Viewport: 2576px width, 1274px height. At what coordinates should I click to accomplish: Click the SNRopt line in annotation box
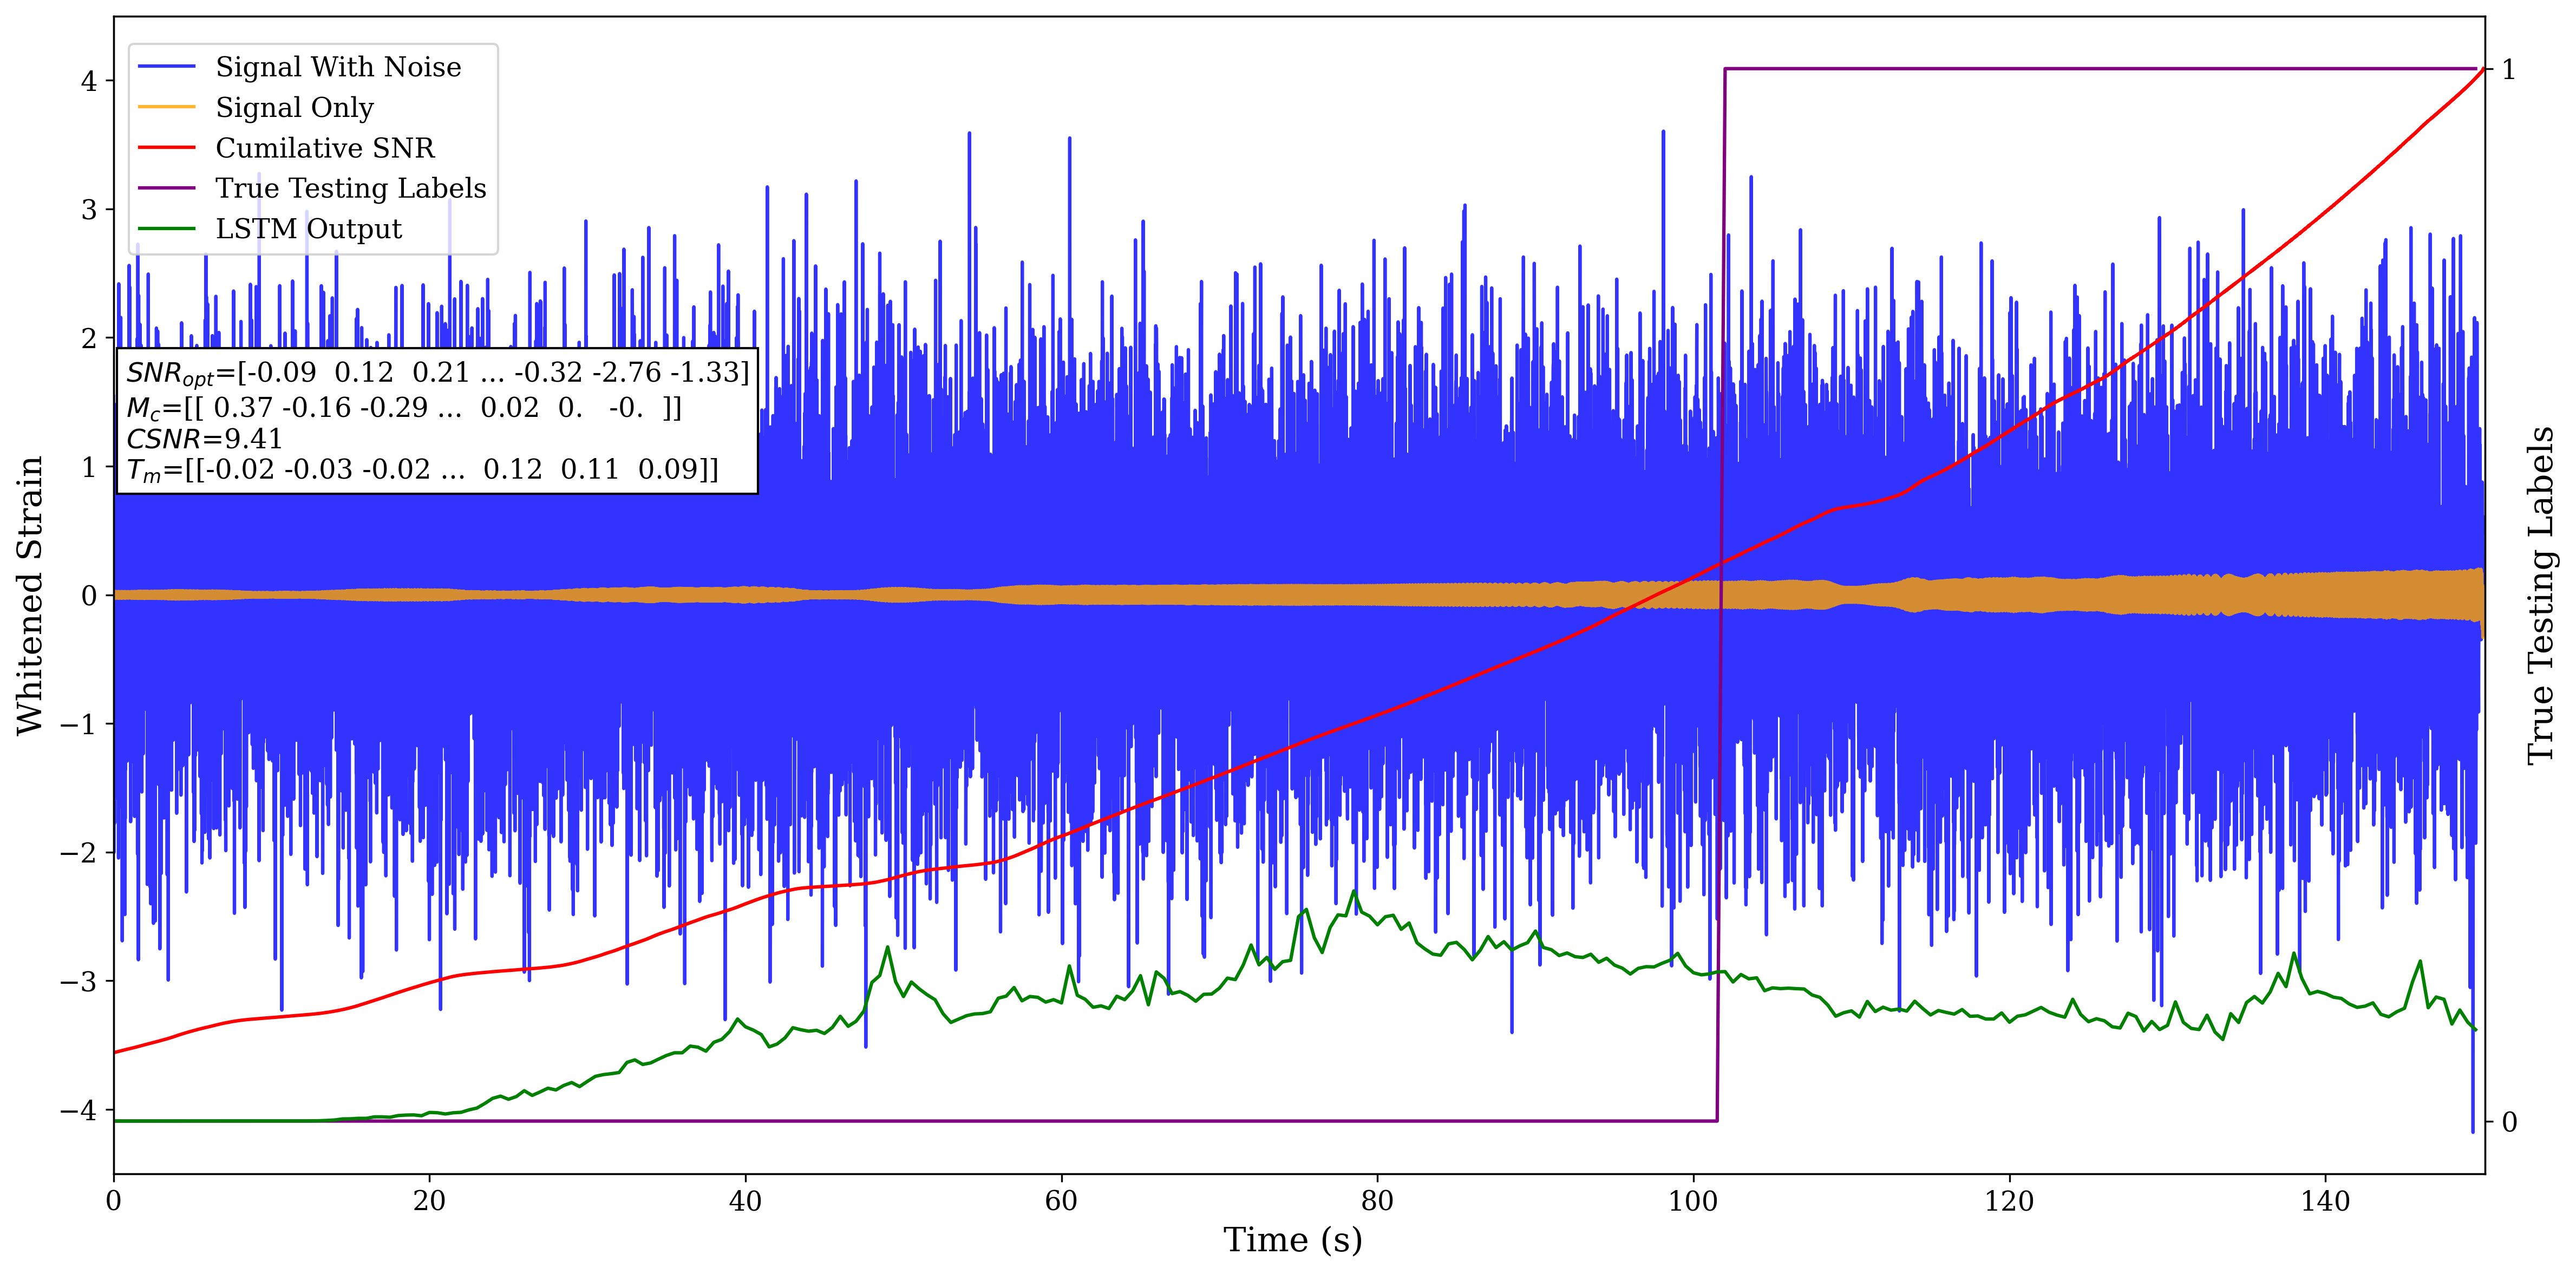437,373
